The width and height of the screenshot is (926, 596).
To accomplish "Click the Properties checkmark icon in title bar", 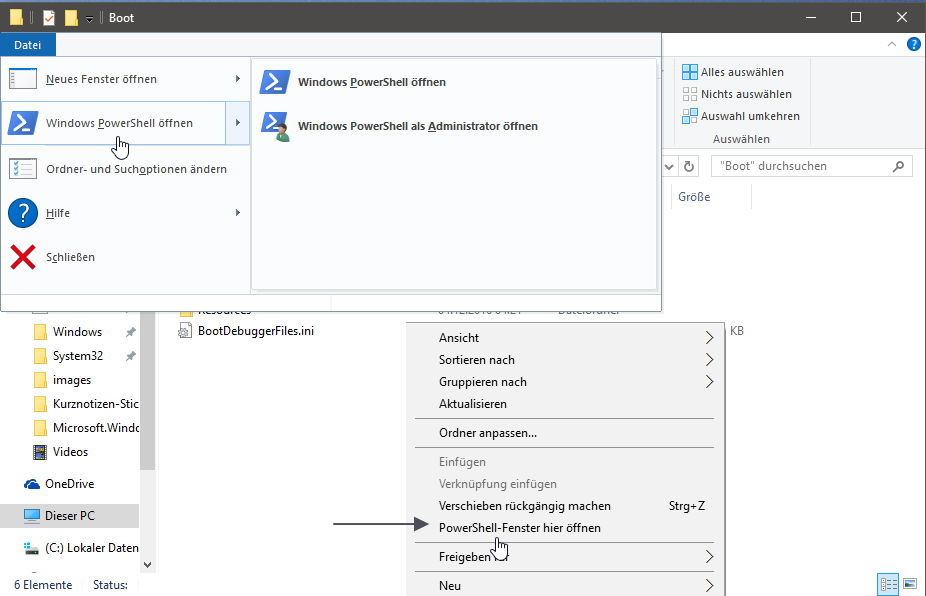I will pos(49,18).
